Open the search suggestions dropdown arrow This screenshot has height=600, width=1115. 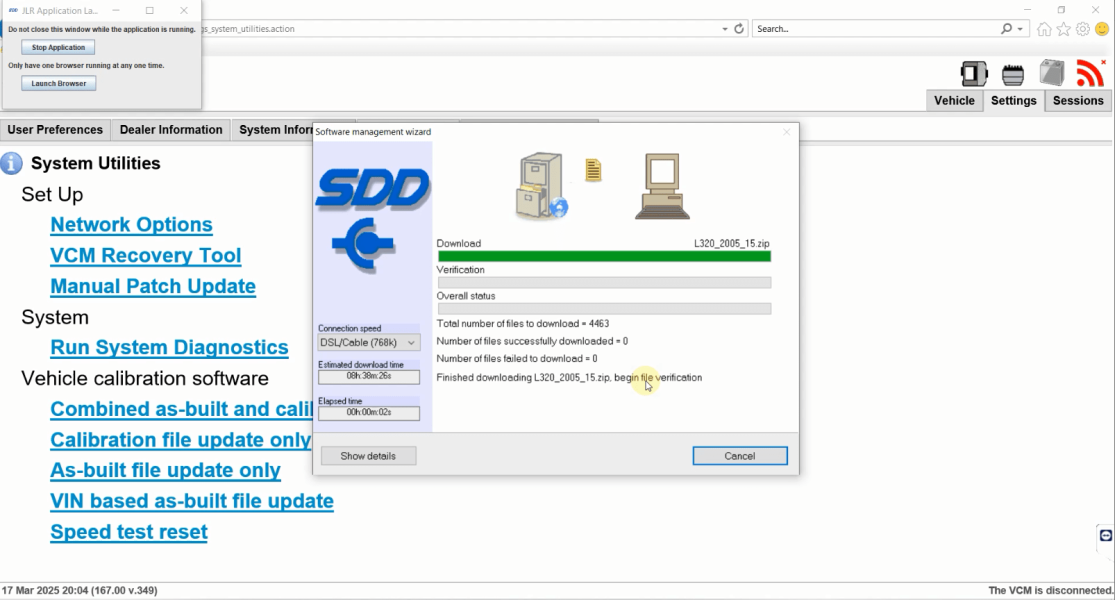[x=1020, y=29]
